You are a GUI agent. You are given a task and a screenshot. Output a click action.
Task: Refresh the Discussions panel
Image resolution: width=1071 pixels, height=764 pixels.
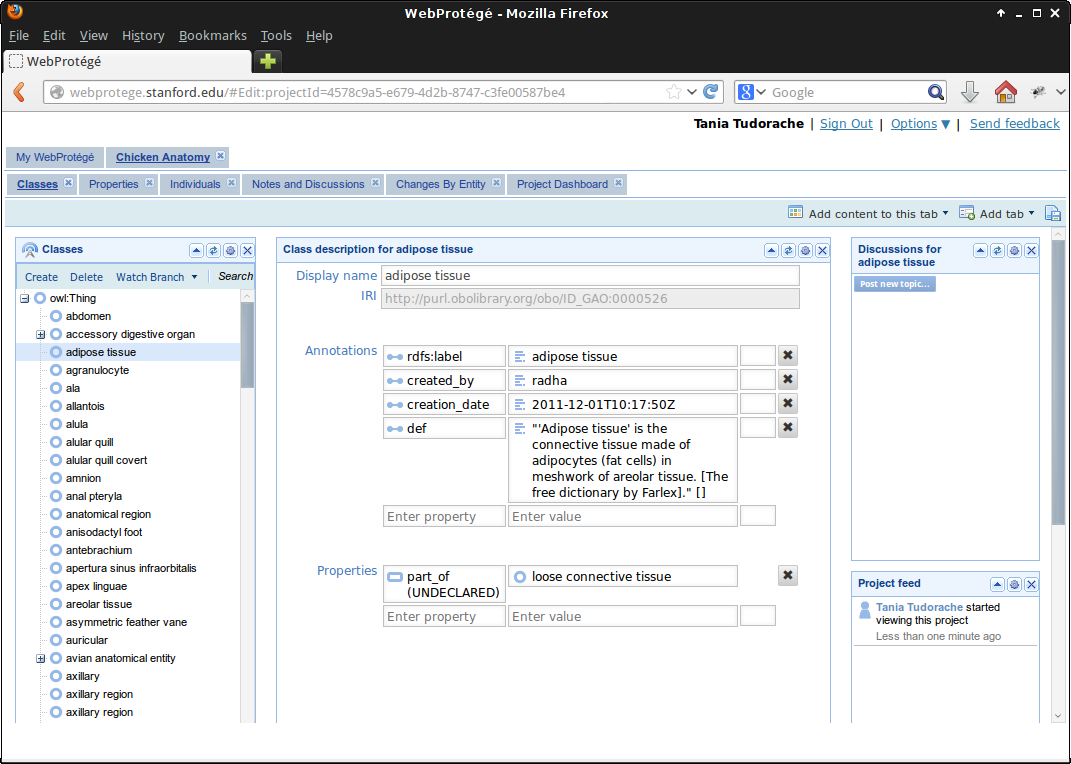tap(997, 251)
